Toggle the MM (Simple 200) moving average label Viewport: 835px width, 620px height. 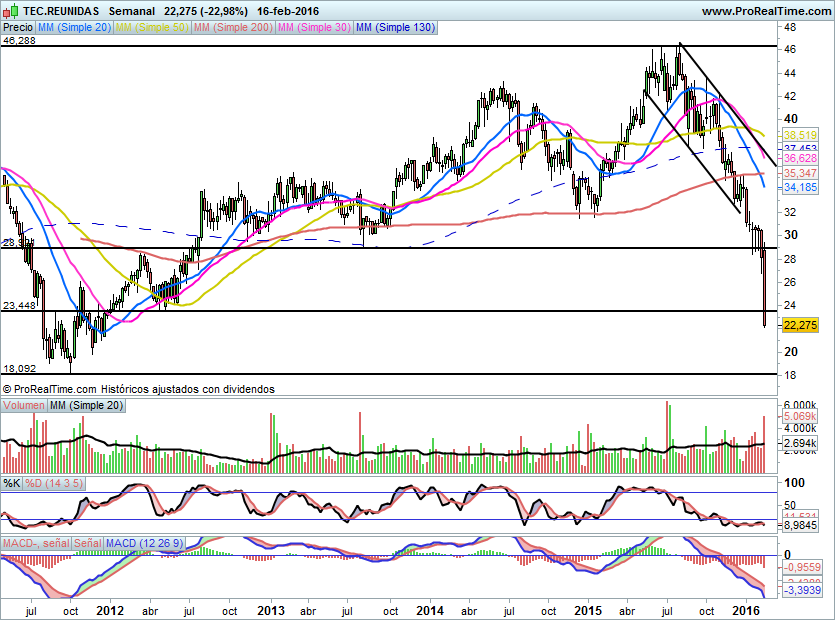[x=234, y=28]
